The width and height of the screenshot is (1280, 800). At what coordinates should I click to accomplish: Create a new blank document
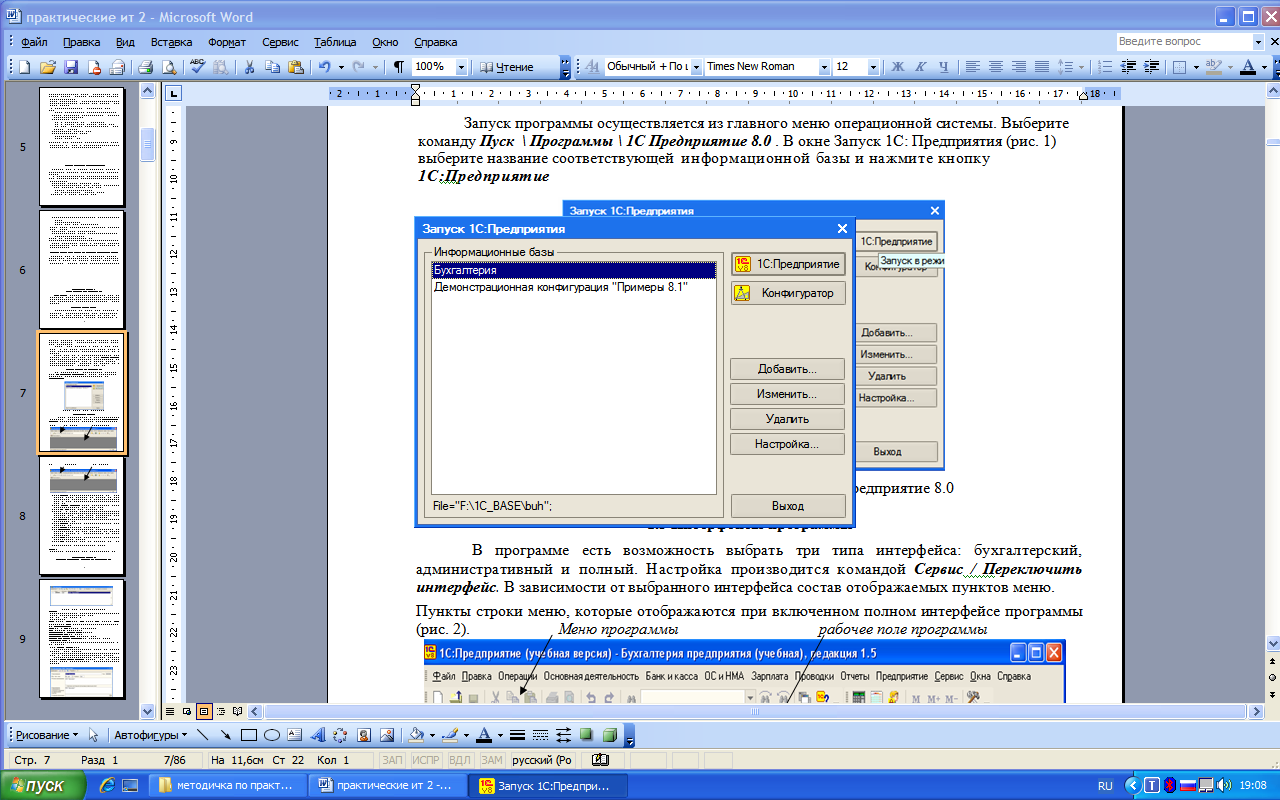tap(24, 67)
